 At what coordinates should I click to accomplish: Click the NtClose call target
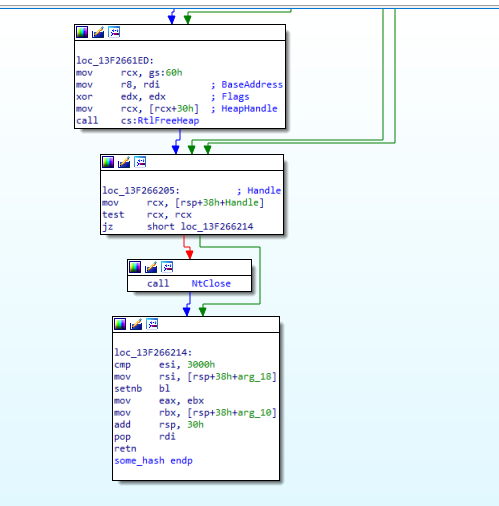211,284
